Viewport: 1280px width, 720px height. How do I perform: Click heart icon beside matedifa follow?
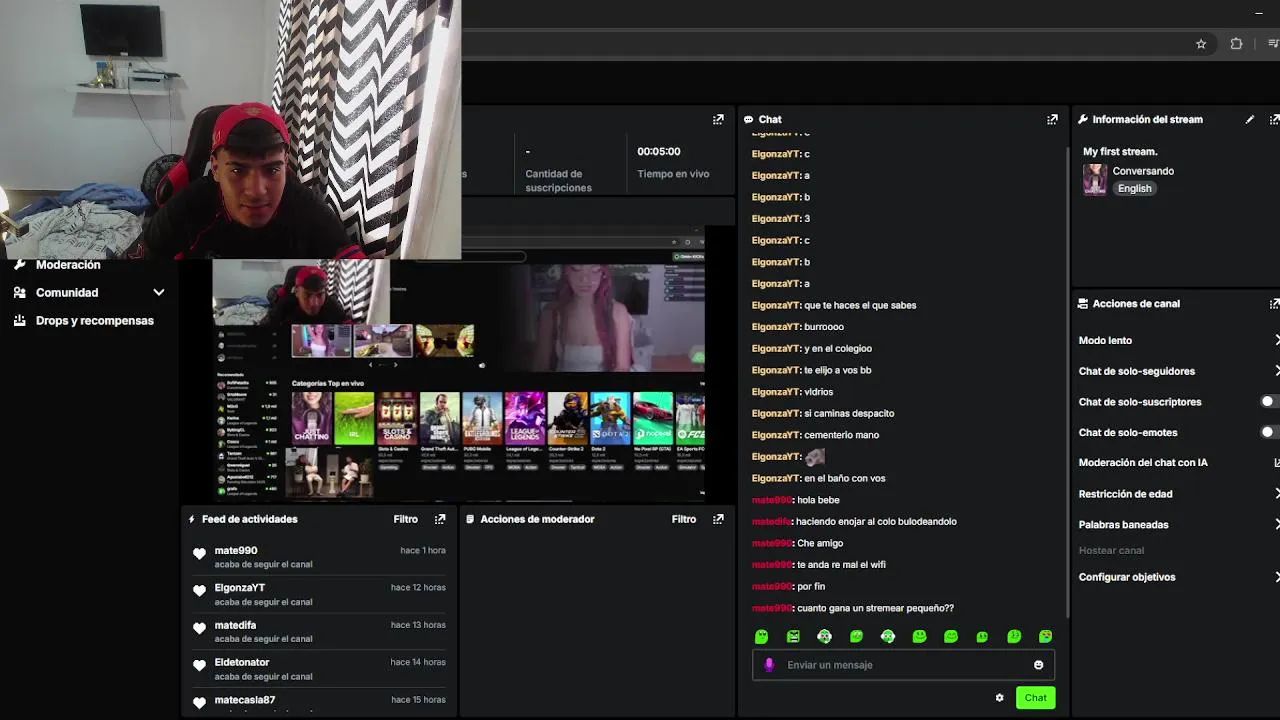tap(199, 629)
